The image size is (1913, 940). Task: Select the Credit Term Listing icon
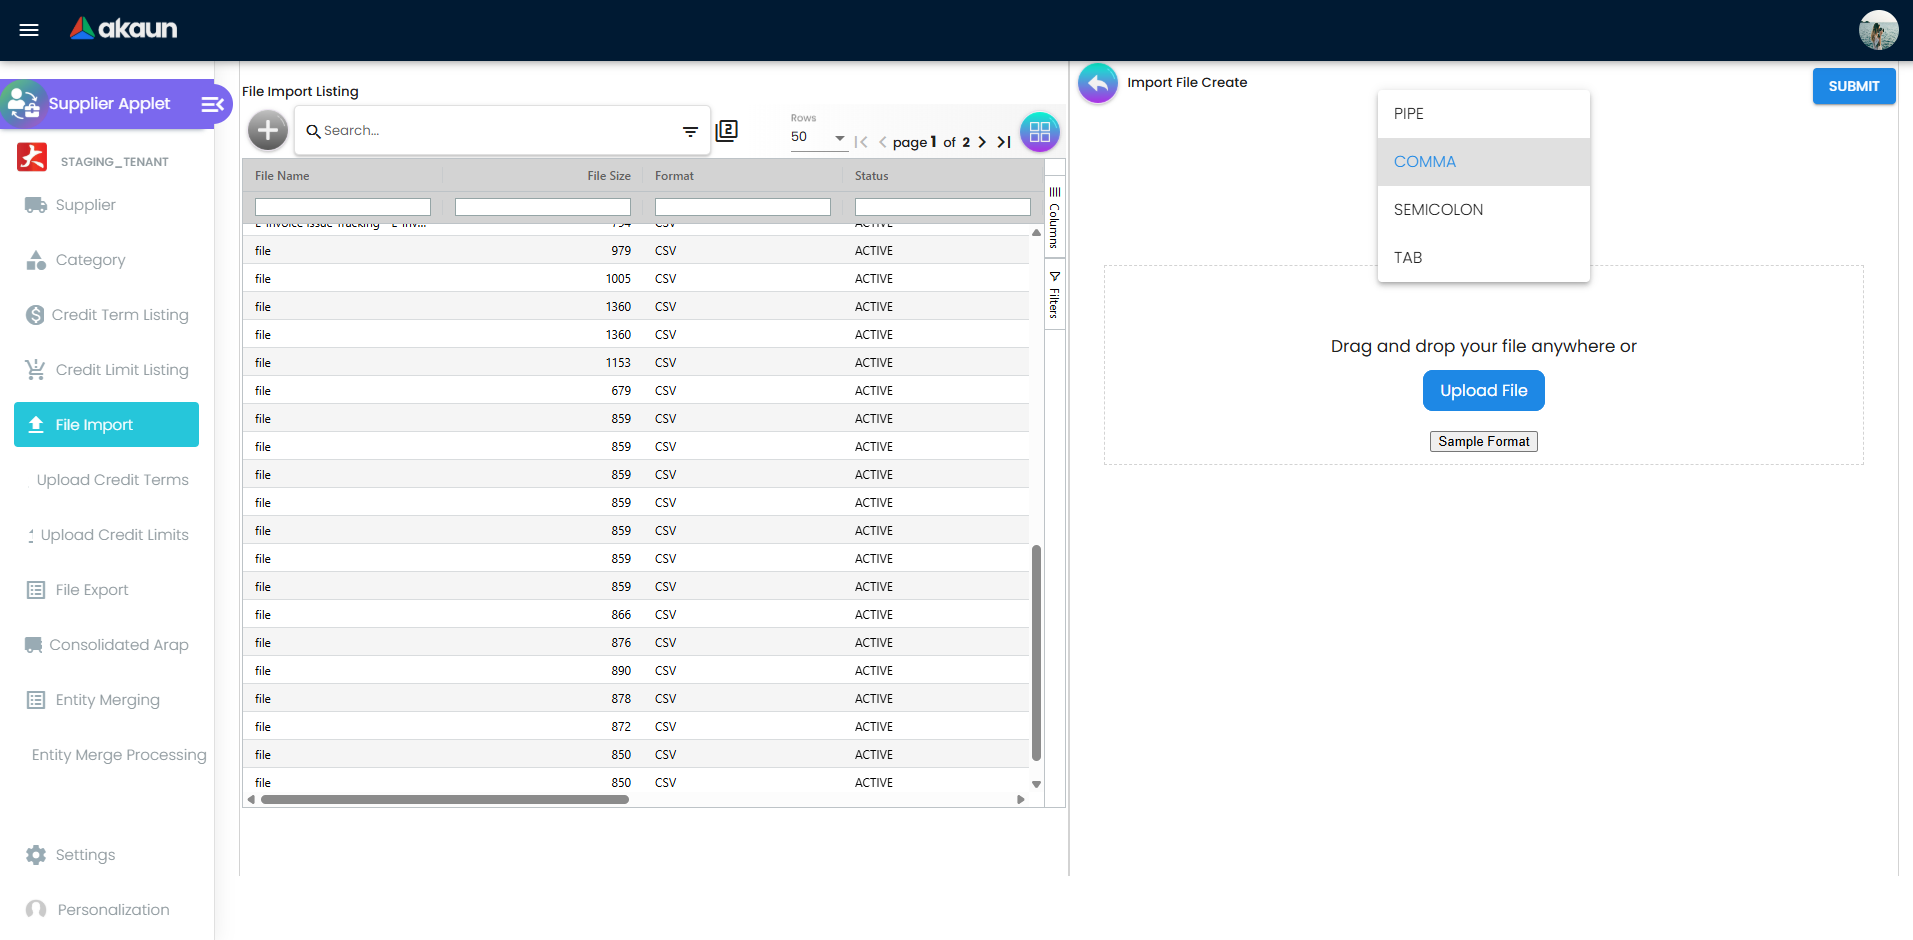click(34, 314)
